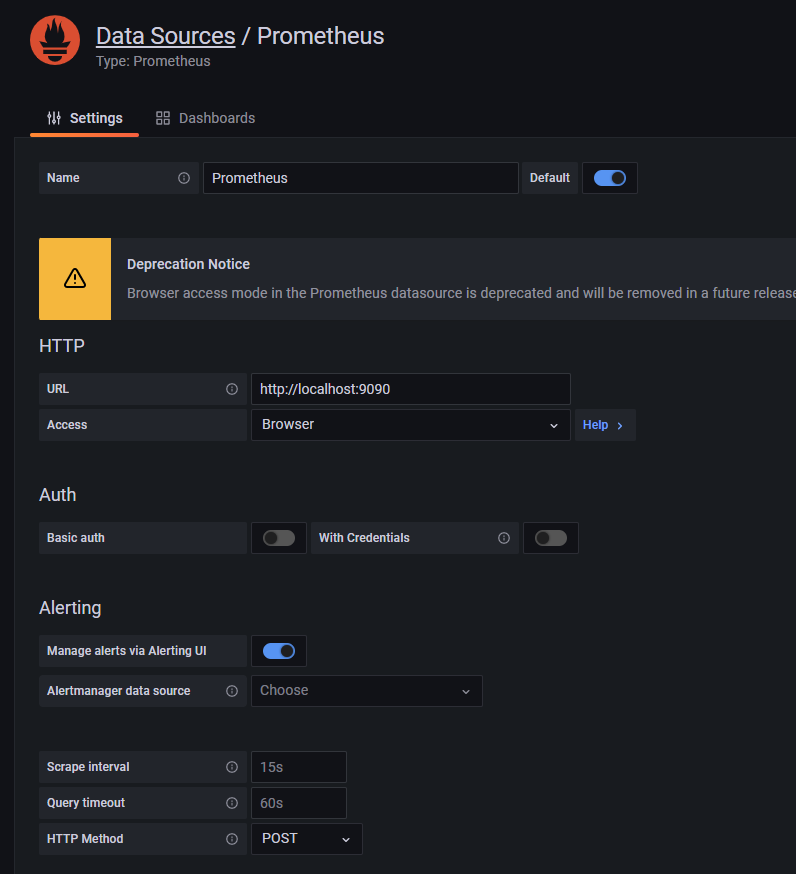Enable the Basic auth switch
Image resolution: width=796 pixels, height=874 pixels.
point(279,538)
